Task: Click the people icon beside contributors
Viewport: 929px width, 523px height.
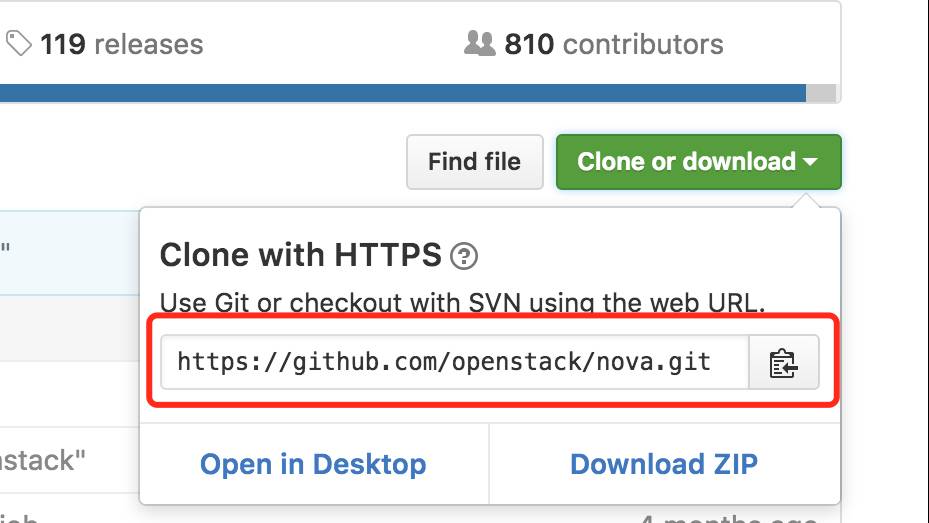Action: tap(479, 43)
